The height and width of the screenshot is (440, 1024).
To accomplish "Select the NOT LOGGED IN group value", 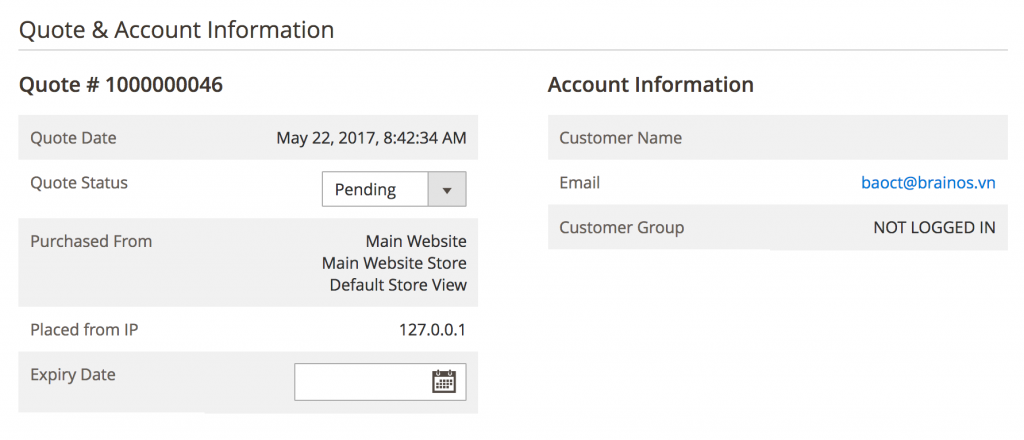I will point(934,227).
